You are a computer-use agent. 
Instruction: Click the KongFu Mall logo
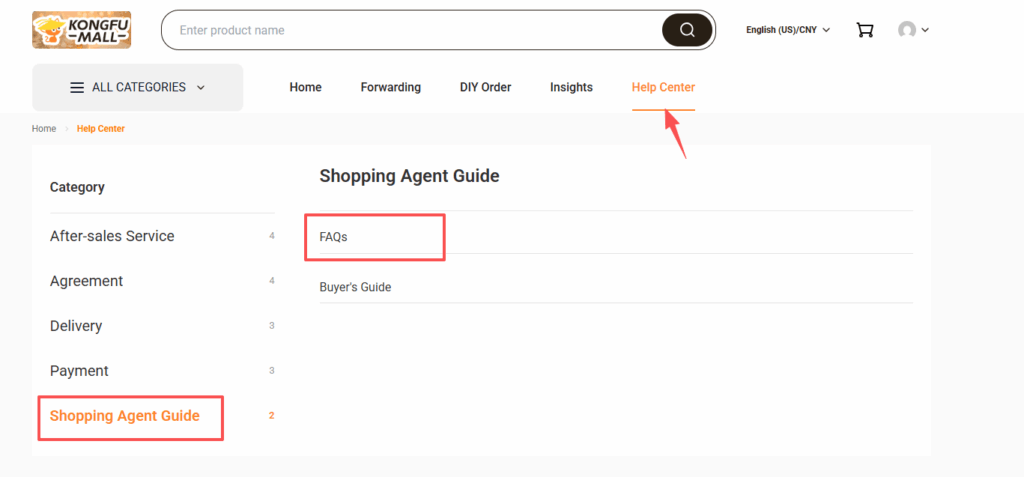[81, 30]
